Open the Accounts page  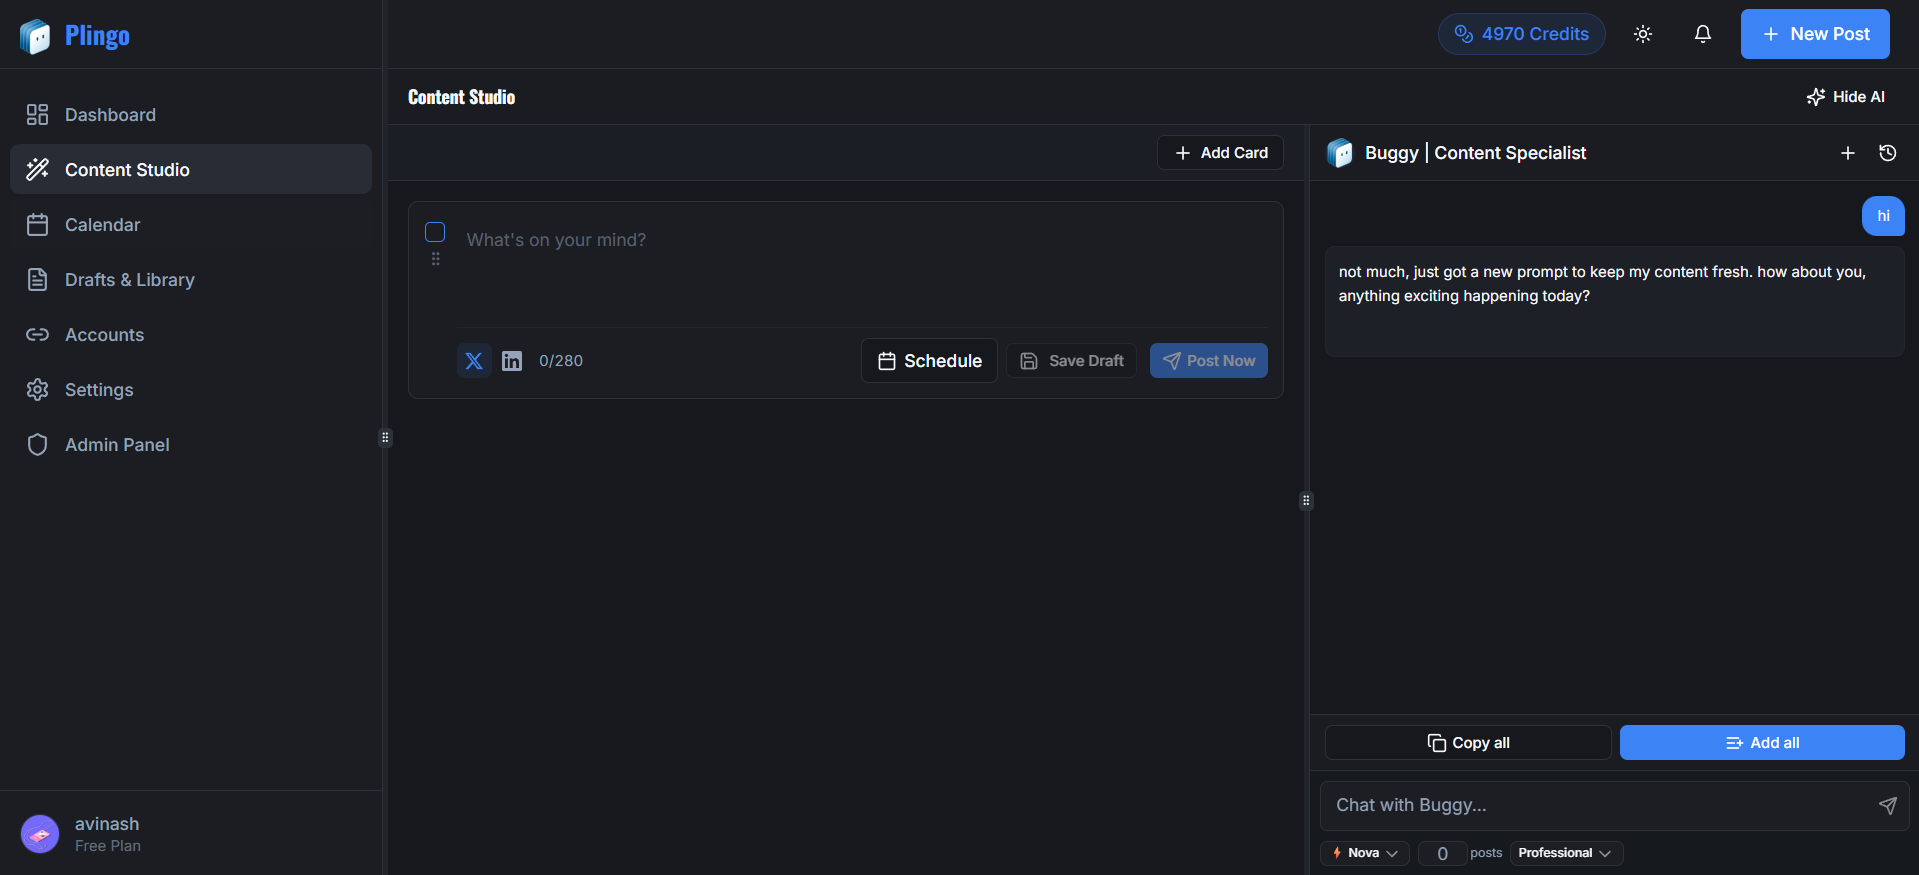click(190, 335)
